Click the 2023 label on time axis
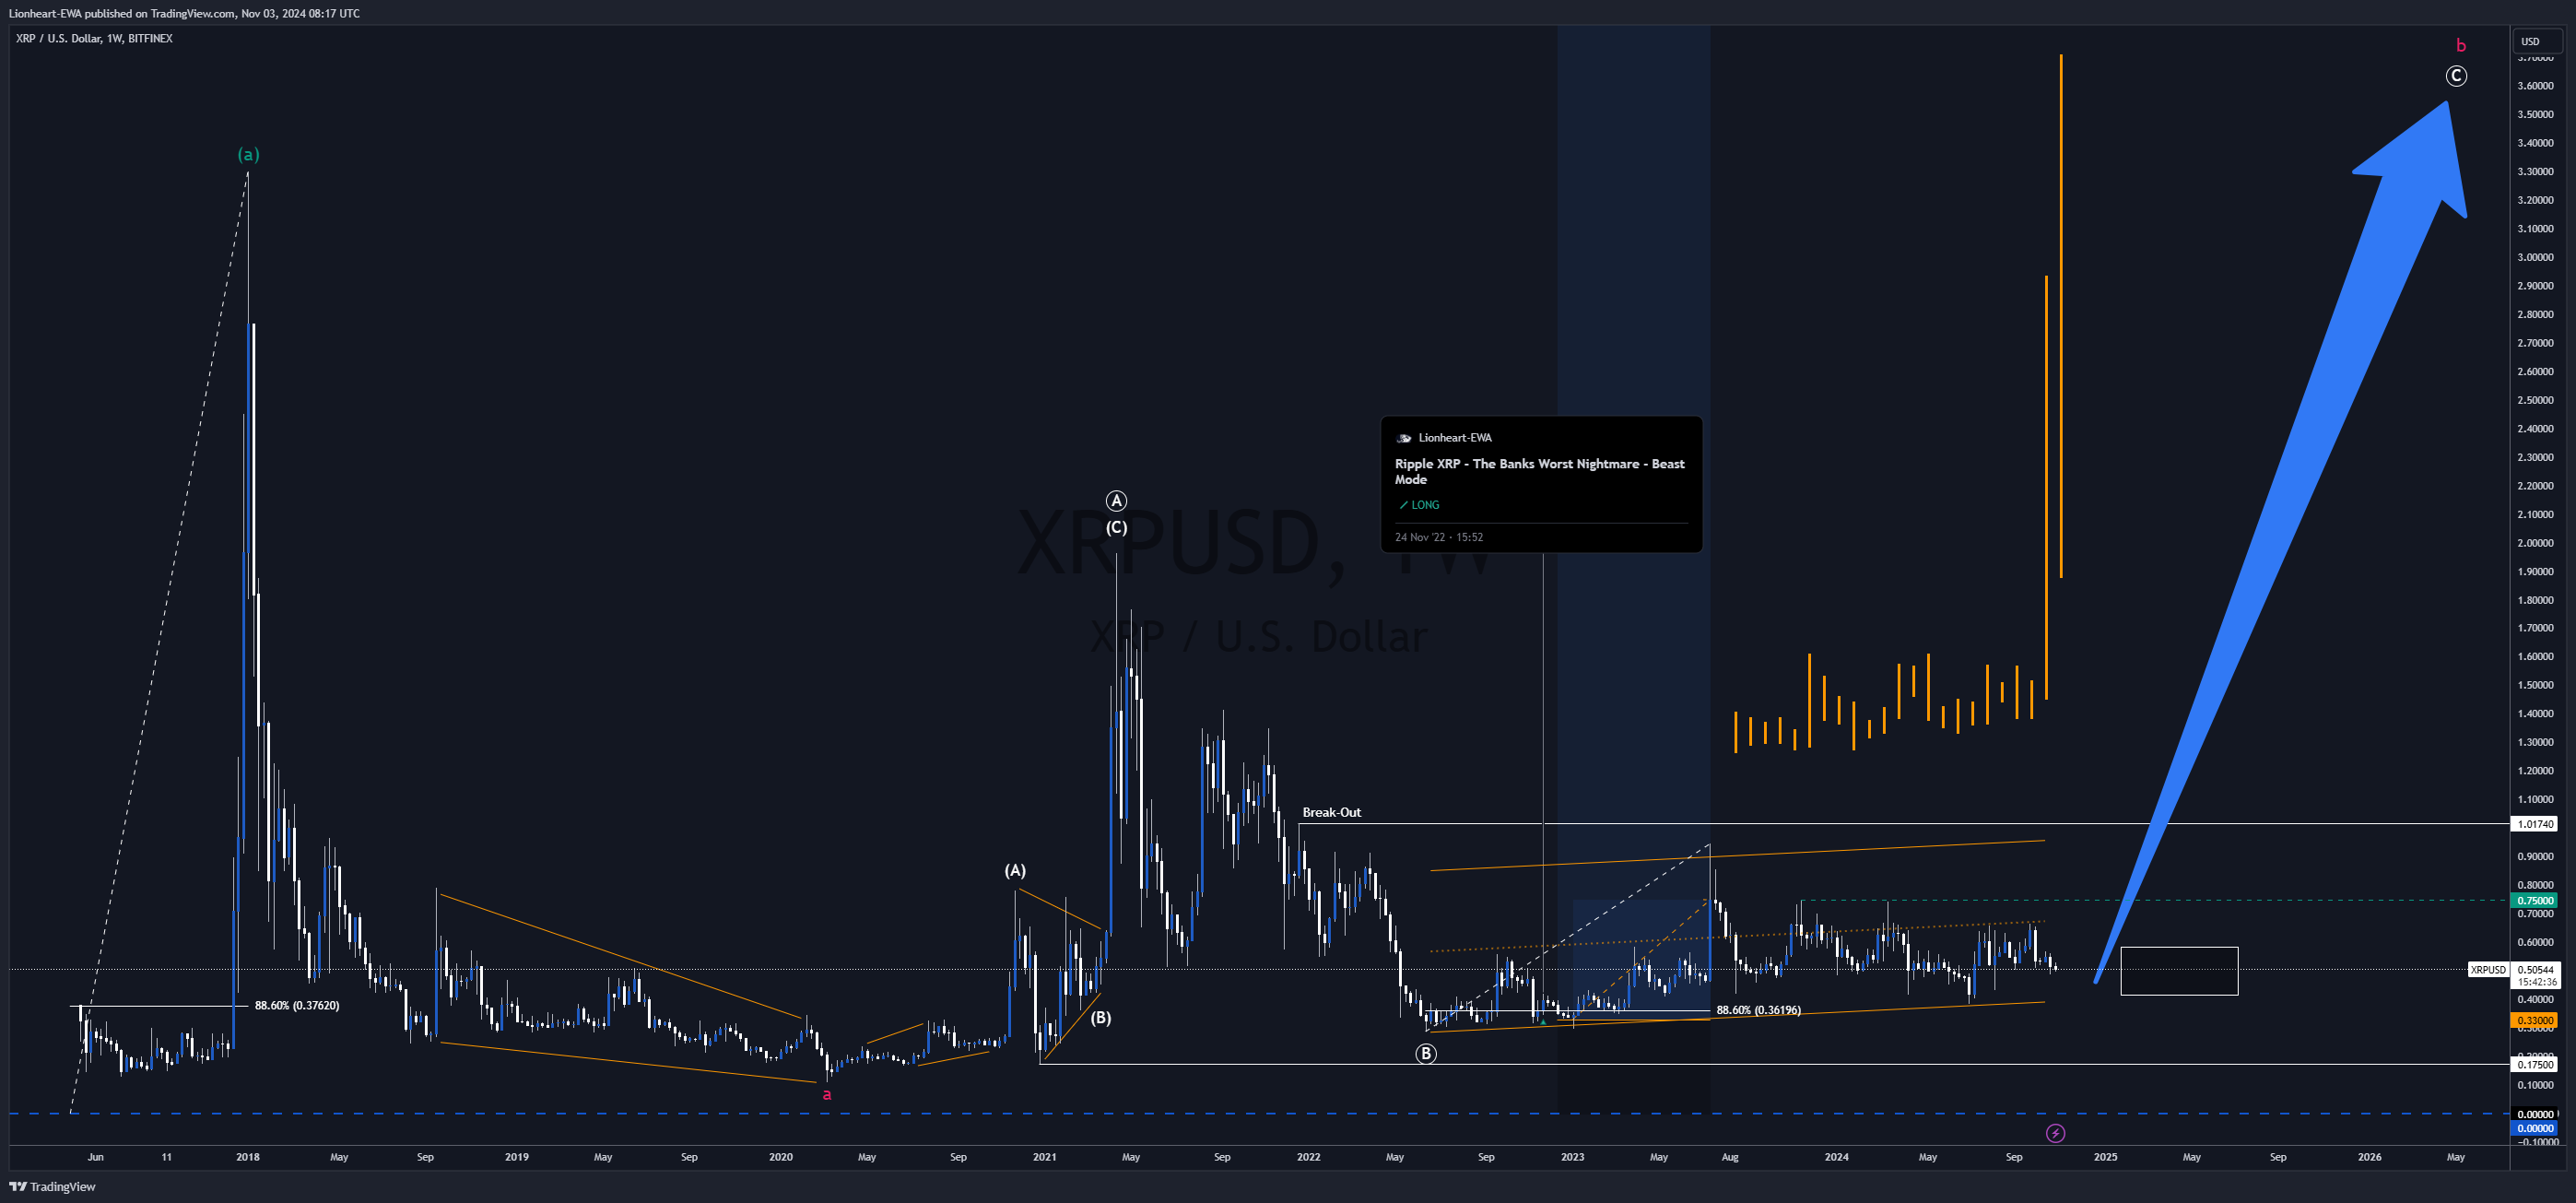This screenshot has height=1203, width=2576. click(x=1572, y=1157)
